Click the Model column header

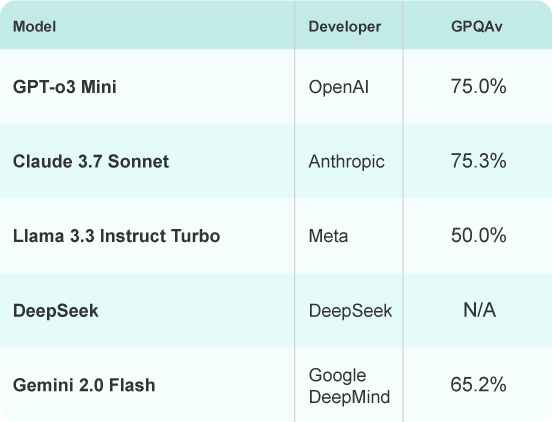pyautogui.click(x=34, y=27)
